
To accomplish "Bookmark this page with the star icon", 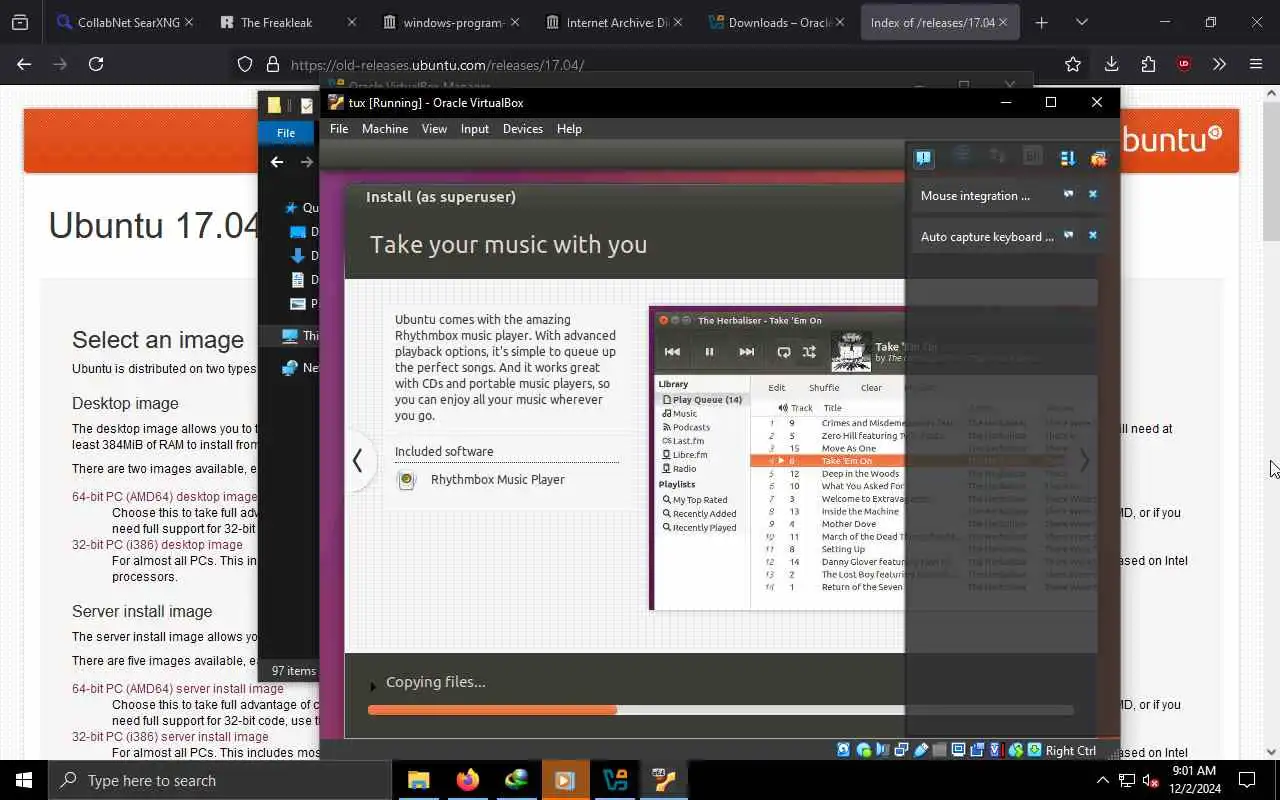I will pyautogui.click(x=1073, y=64).
